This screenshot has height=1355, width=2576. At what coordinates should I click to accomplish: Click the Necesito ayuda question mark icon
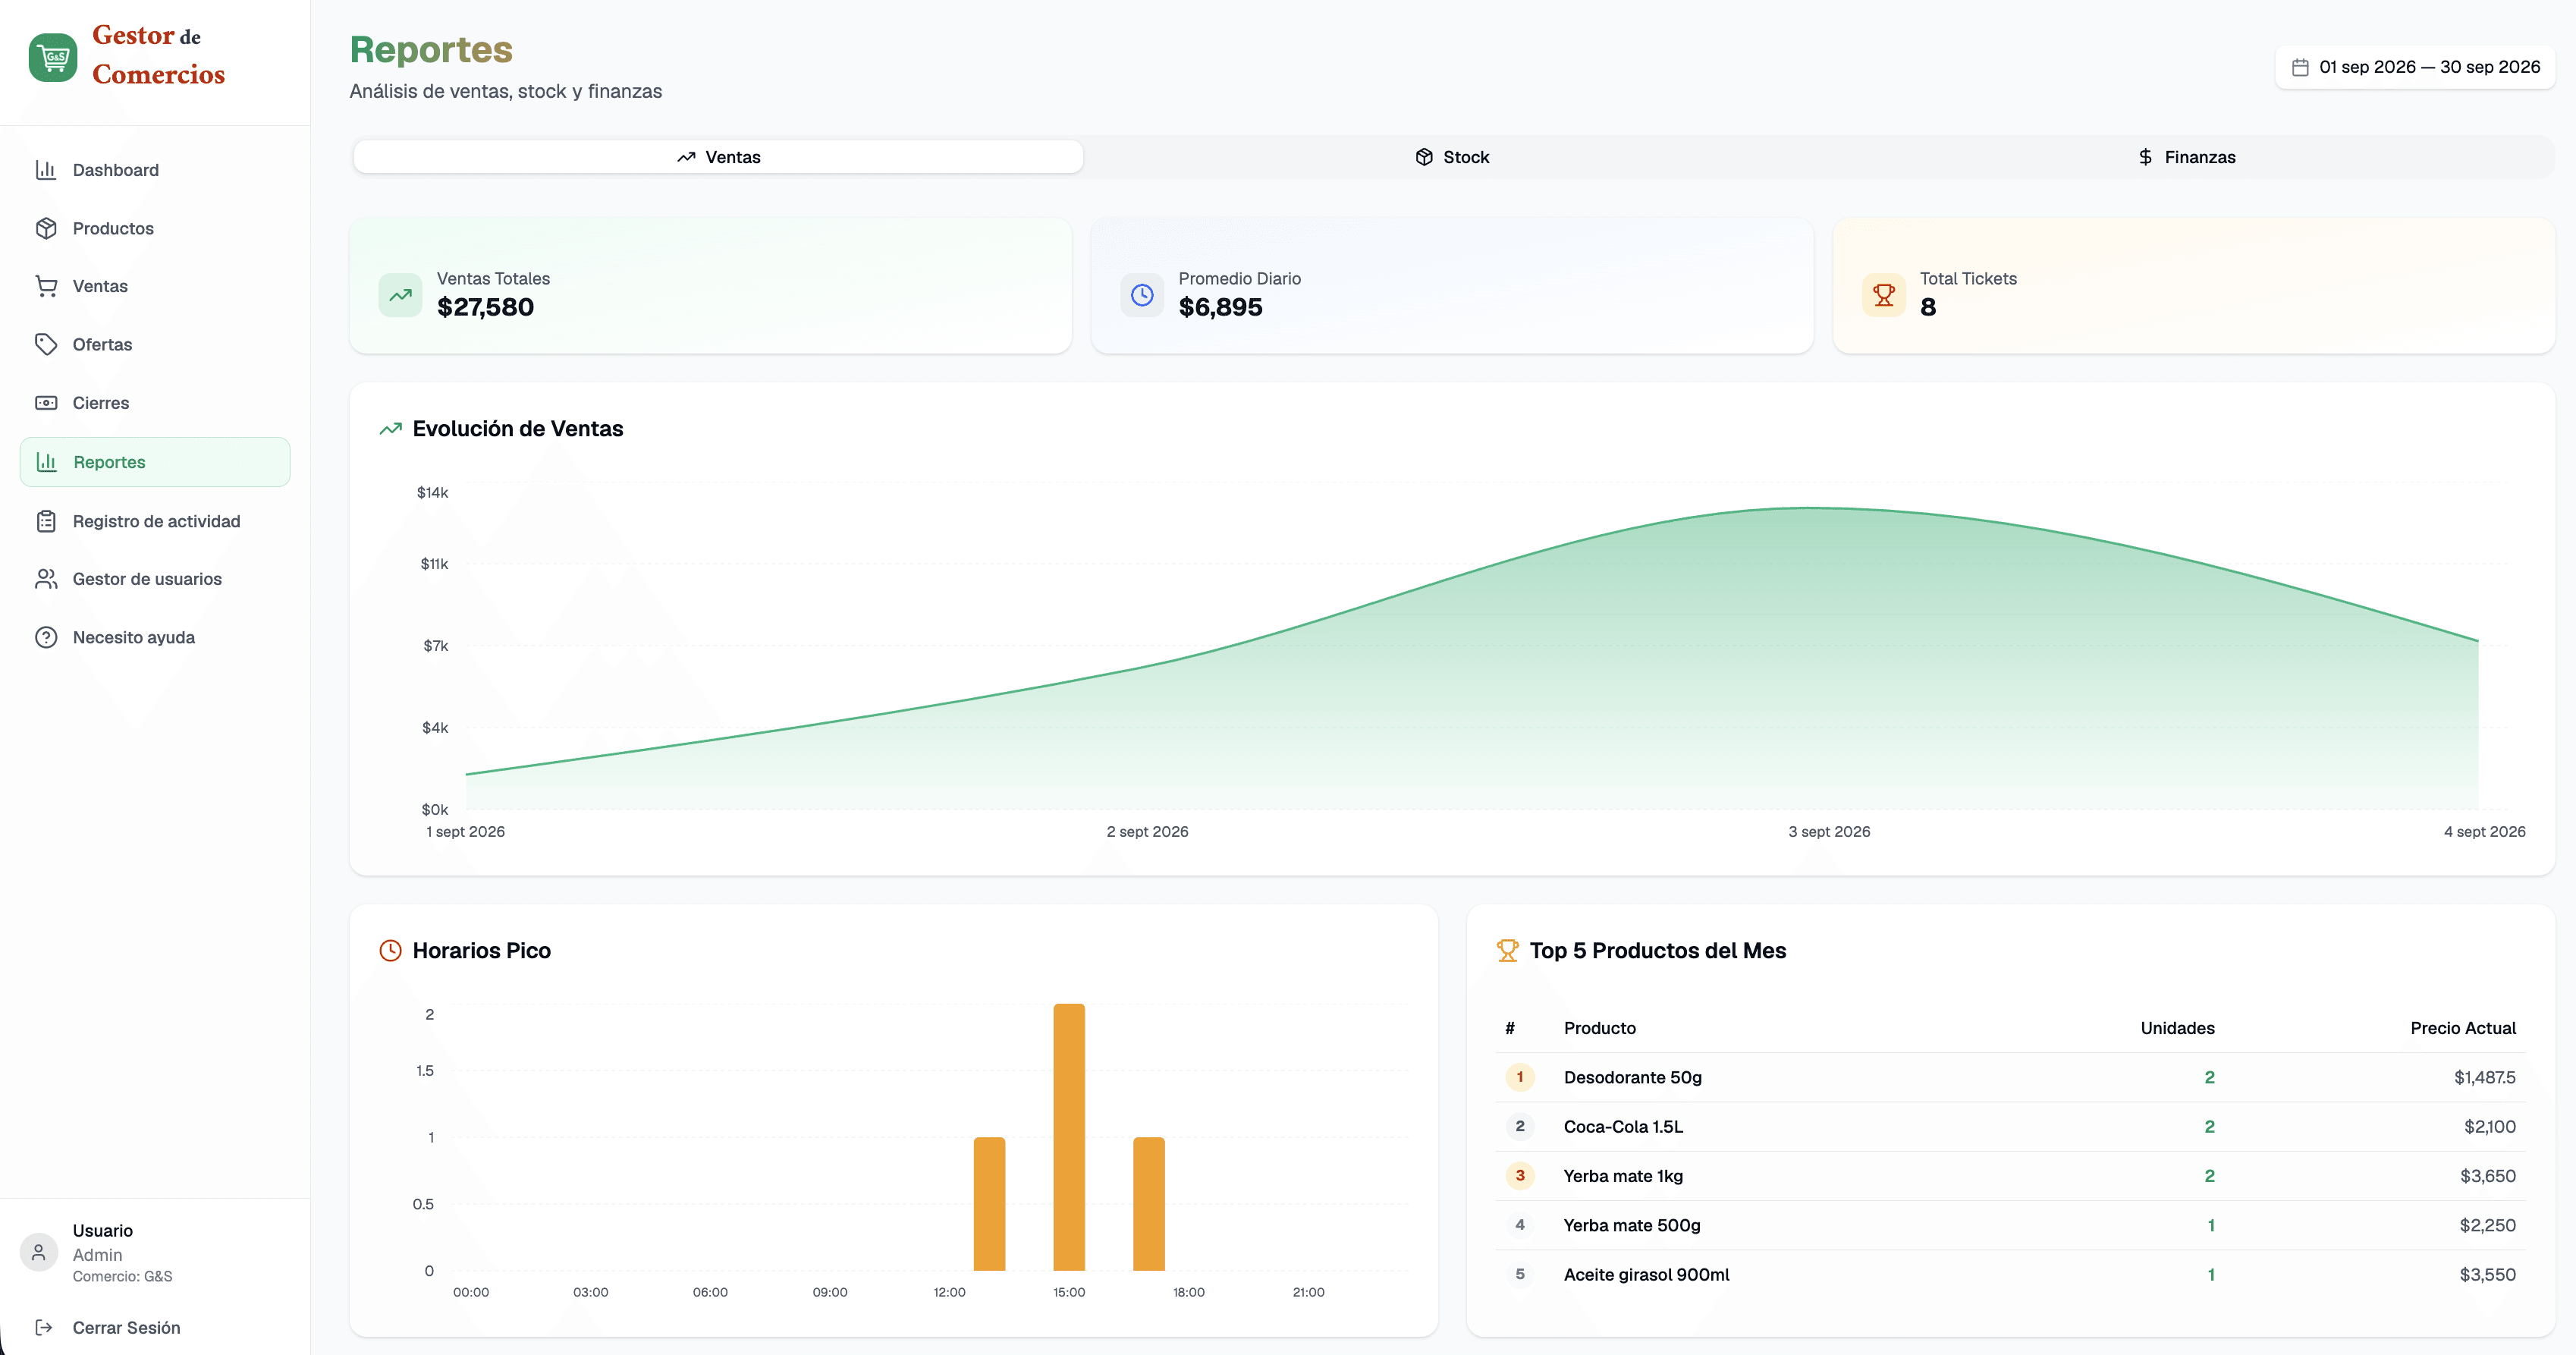point(46,637)
